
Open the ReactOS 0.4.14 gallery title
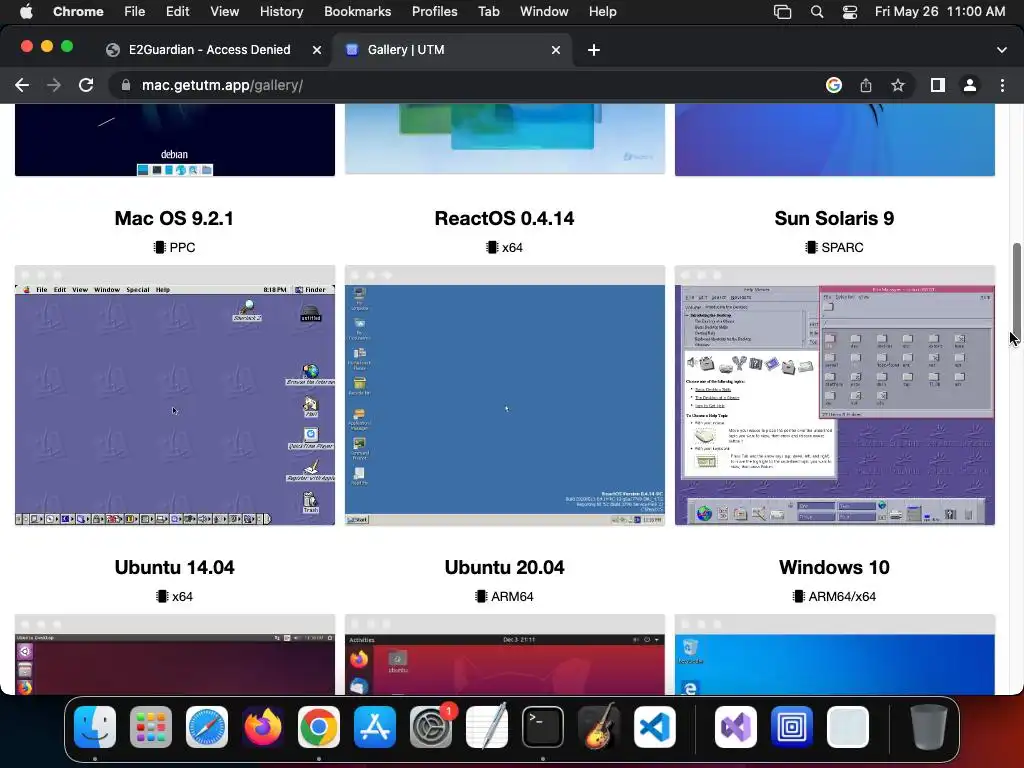(504, 218)
